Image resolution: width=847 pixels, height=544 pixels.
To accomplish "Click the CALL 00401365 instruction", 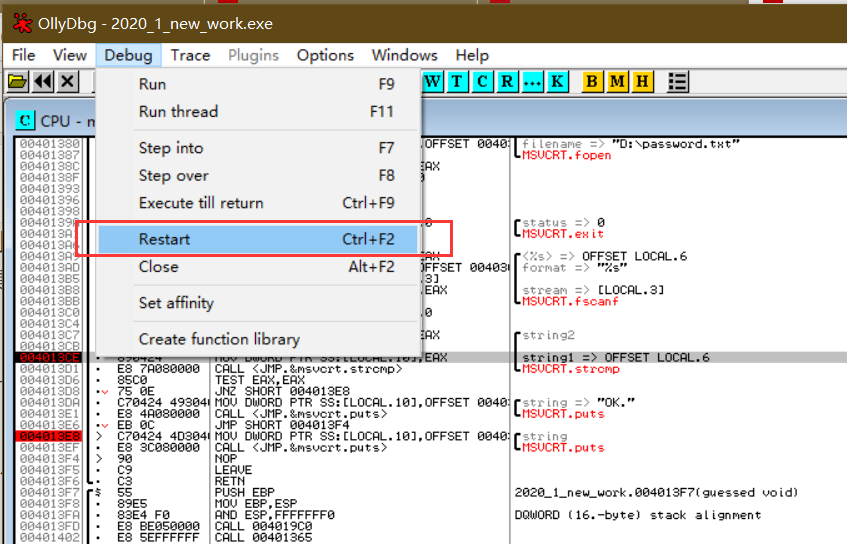I will point(263,538).
